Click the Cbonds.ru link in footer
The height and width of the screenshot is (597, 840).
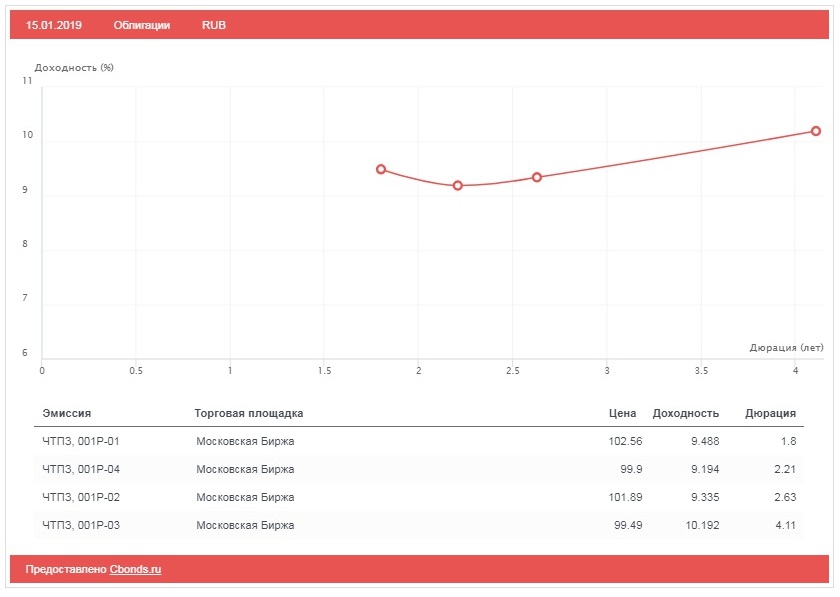(135, 569)
